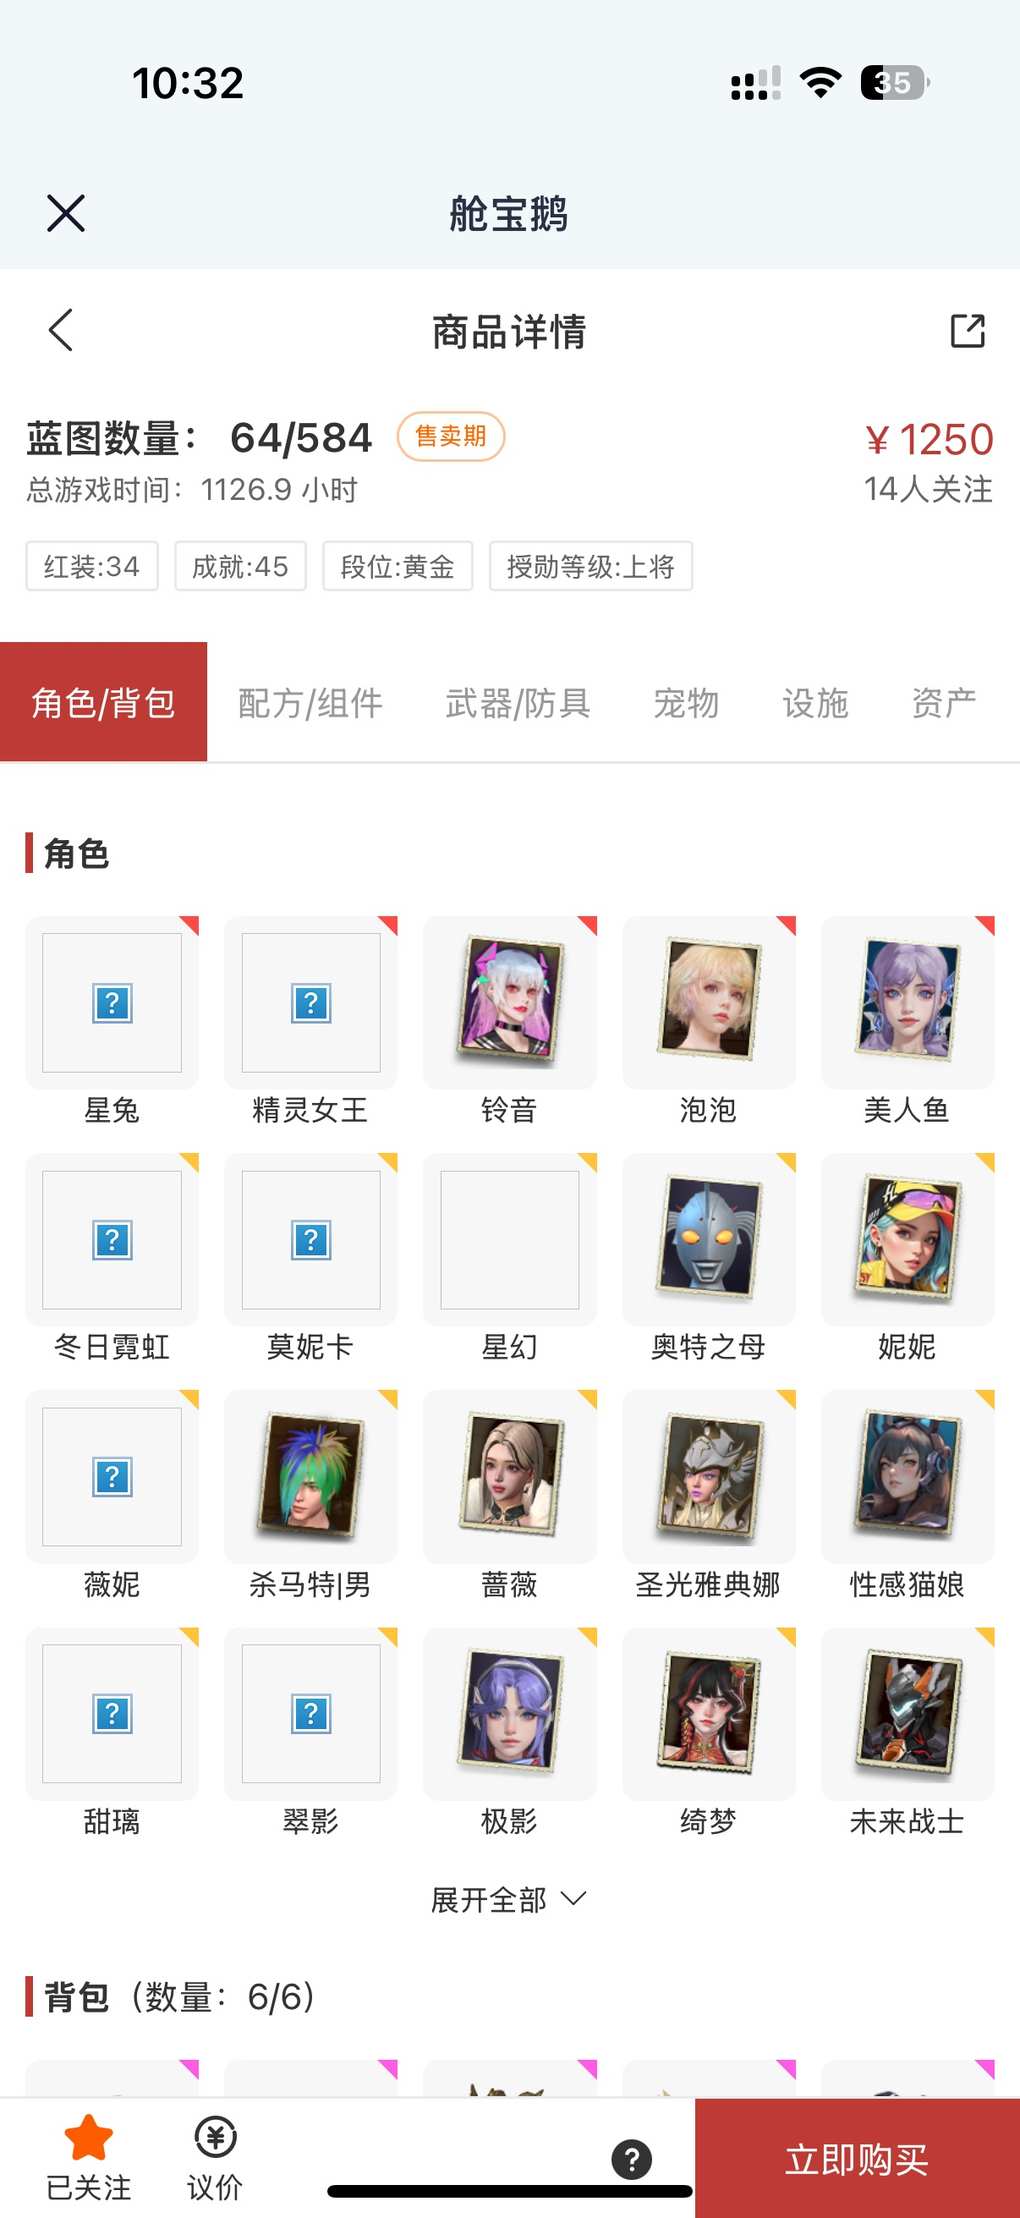Open the share icon beside 商品详情

[967, 331]
